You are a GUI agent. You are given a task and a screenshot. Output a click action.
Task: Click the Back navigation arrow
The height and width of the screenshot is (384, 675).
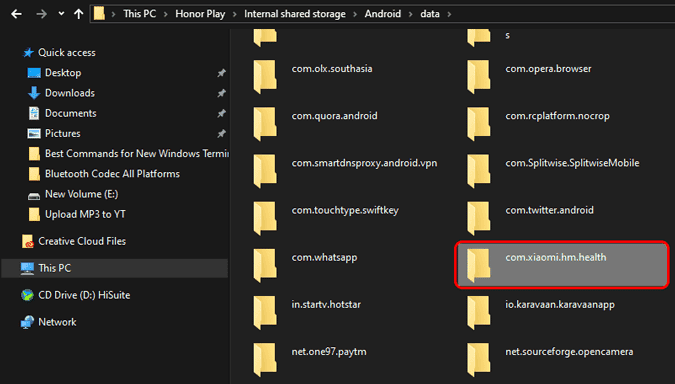click(16, 14)
